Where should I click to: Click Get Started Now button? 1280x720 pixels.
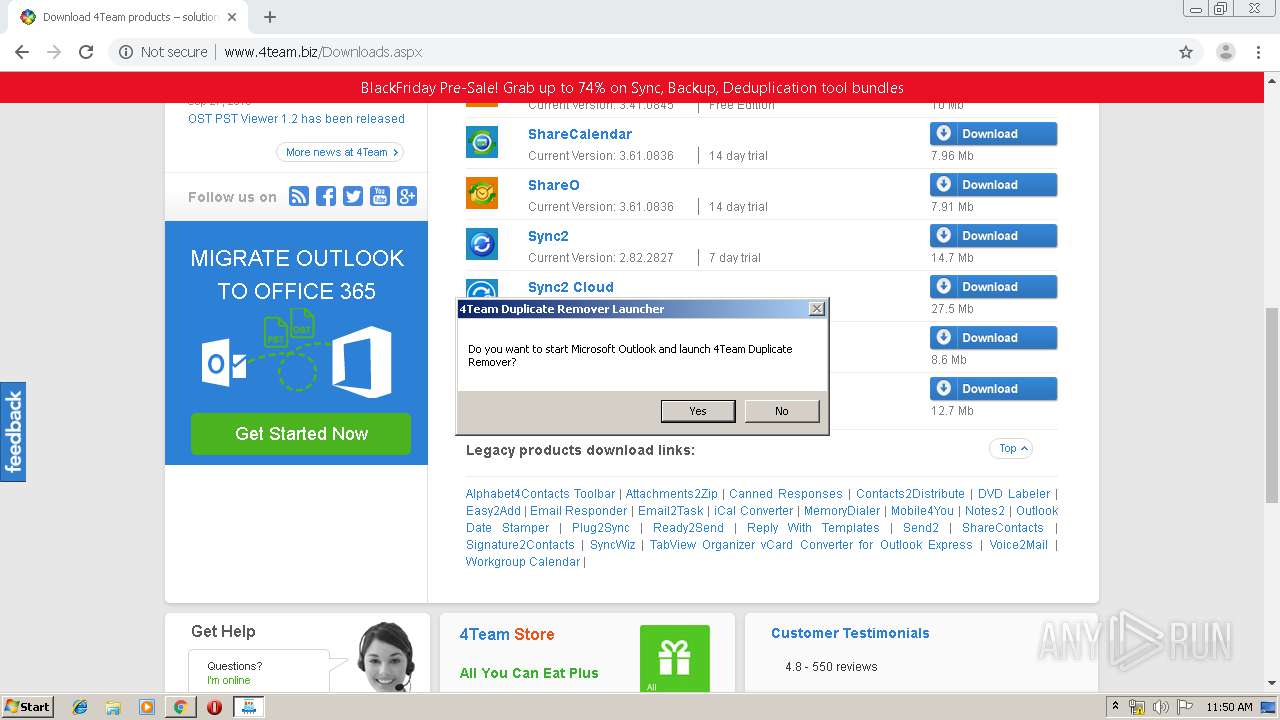(301, 434)
